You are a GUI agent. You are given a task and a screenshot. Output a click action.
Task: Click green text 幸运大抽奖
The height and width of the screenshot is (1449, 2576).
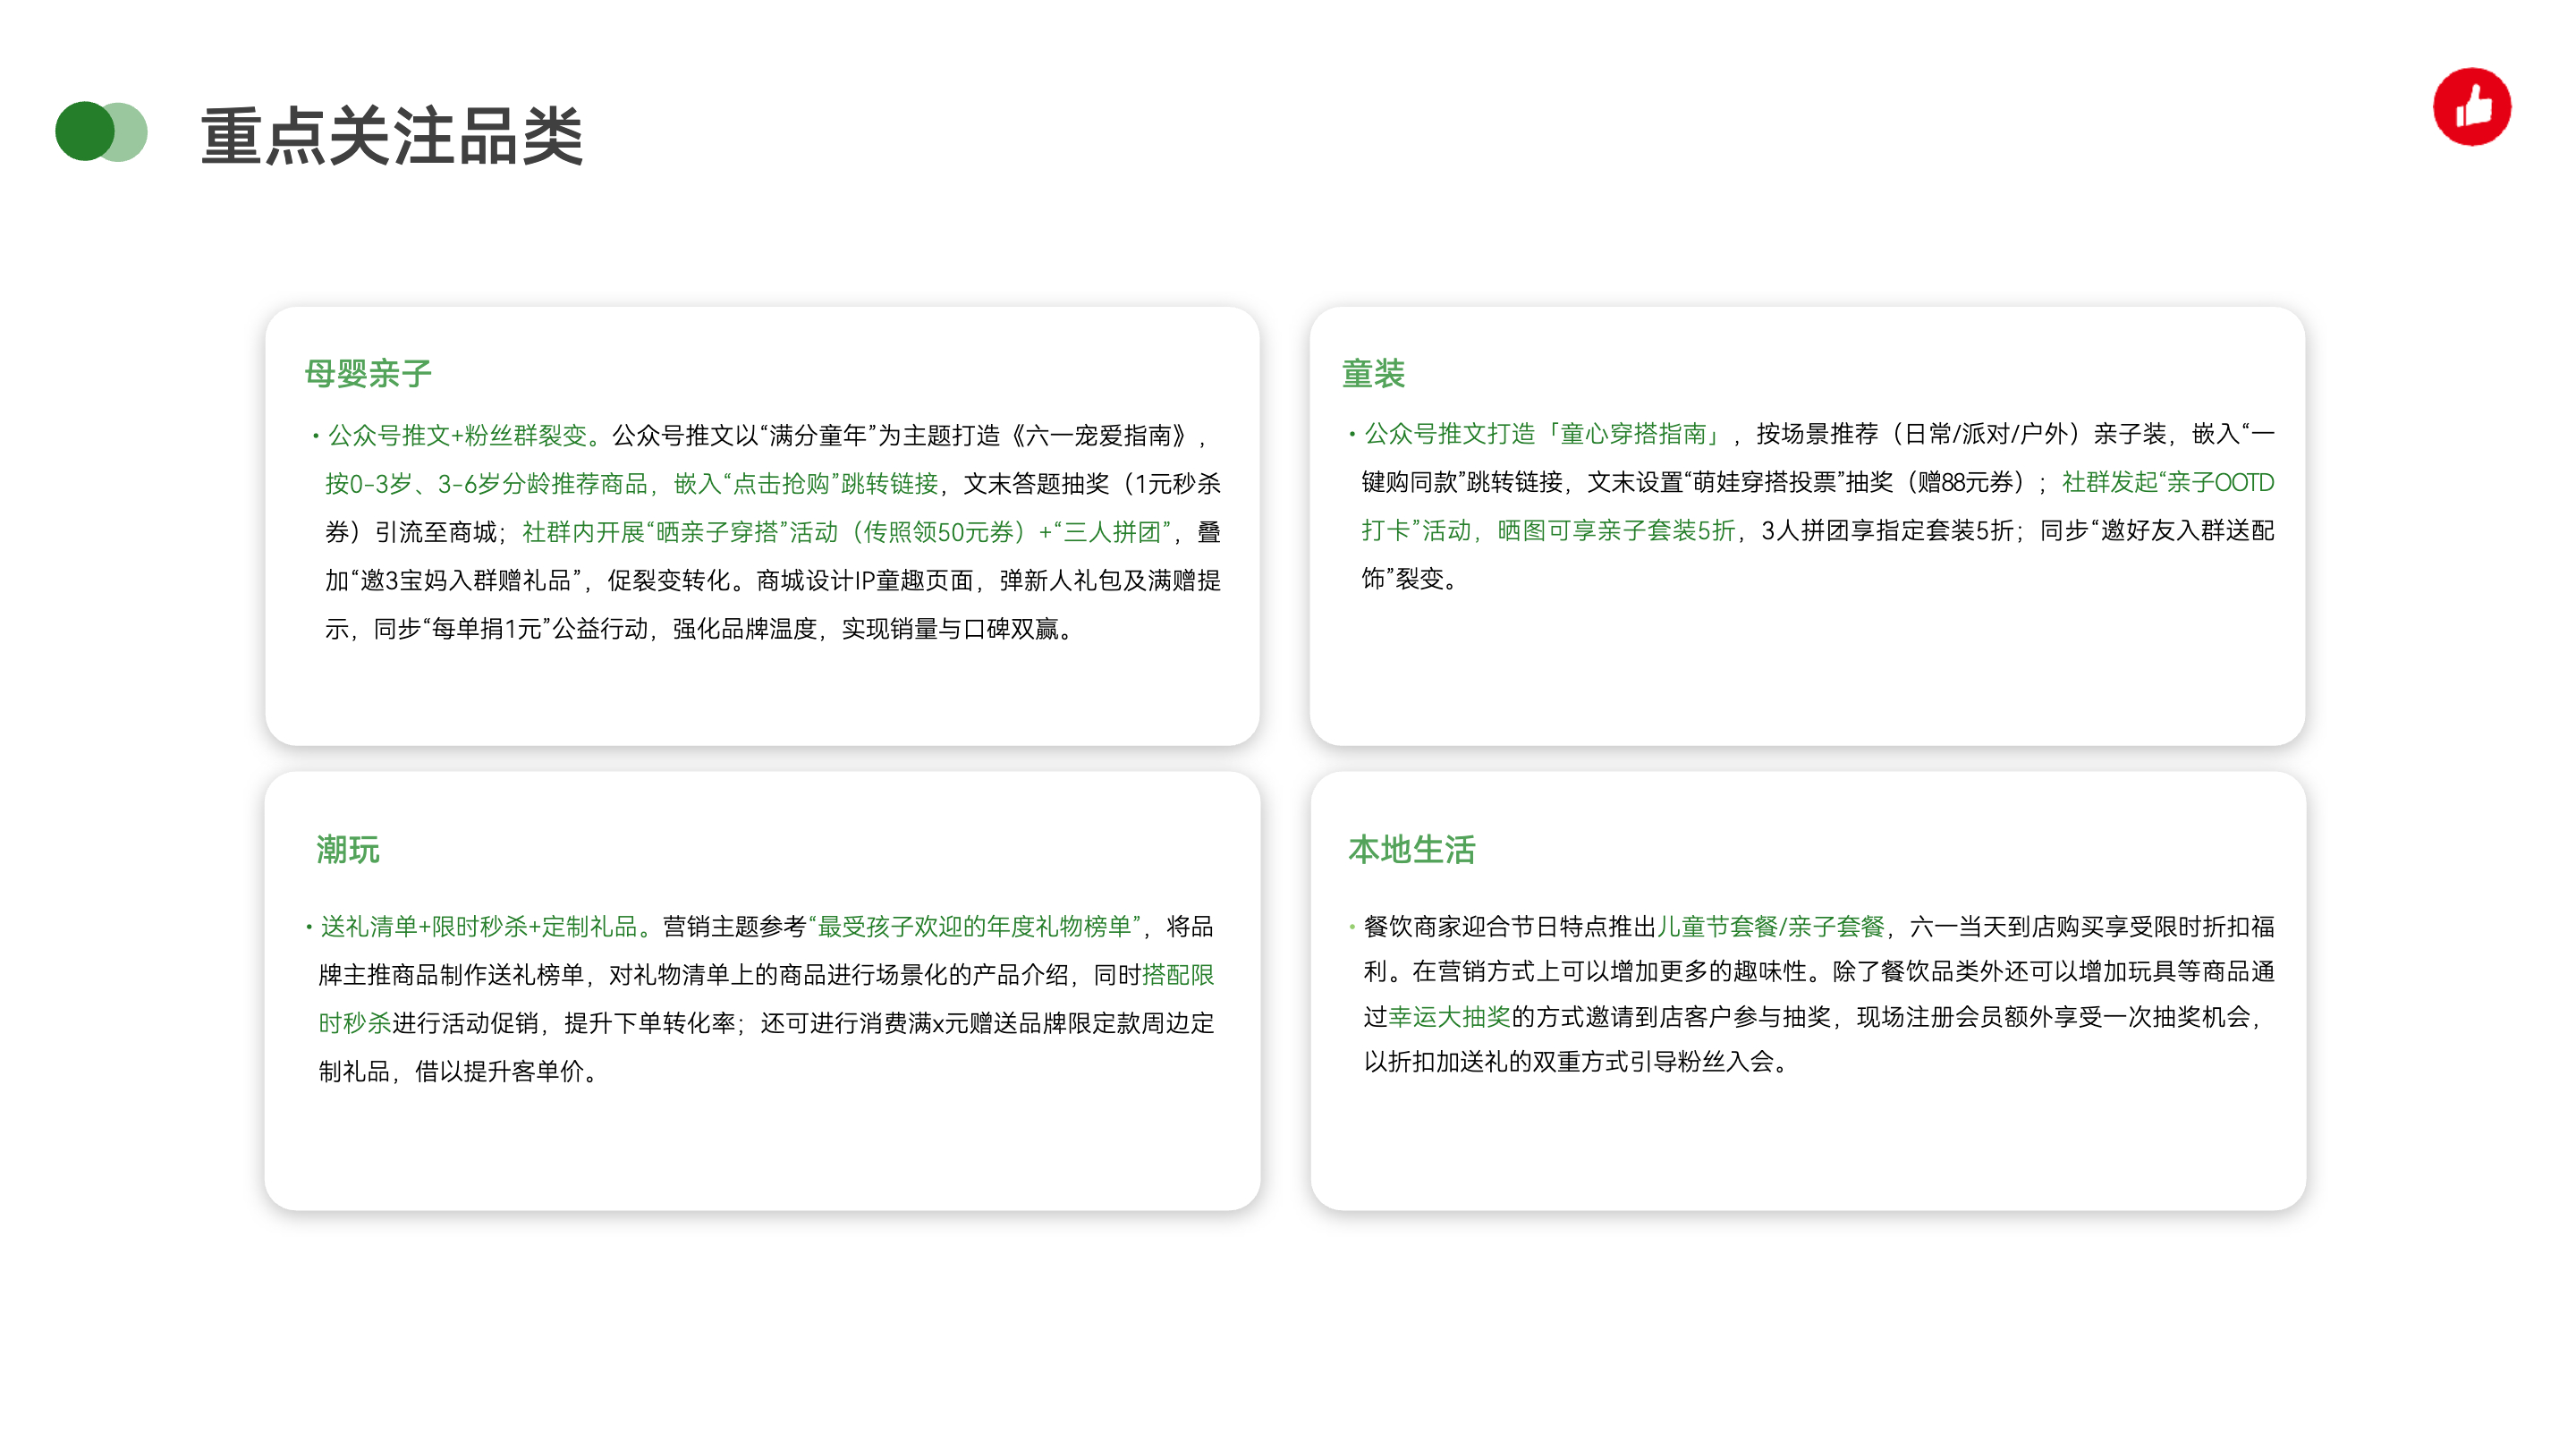[x=1449, y=1017]
